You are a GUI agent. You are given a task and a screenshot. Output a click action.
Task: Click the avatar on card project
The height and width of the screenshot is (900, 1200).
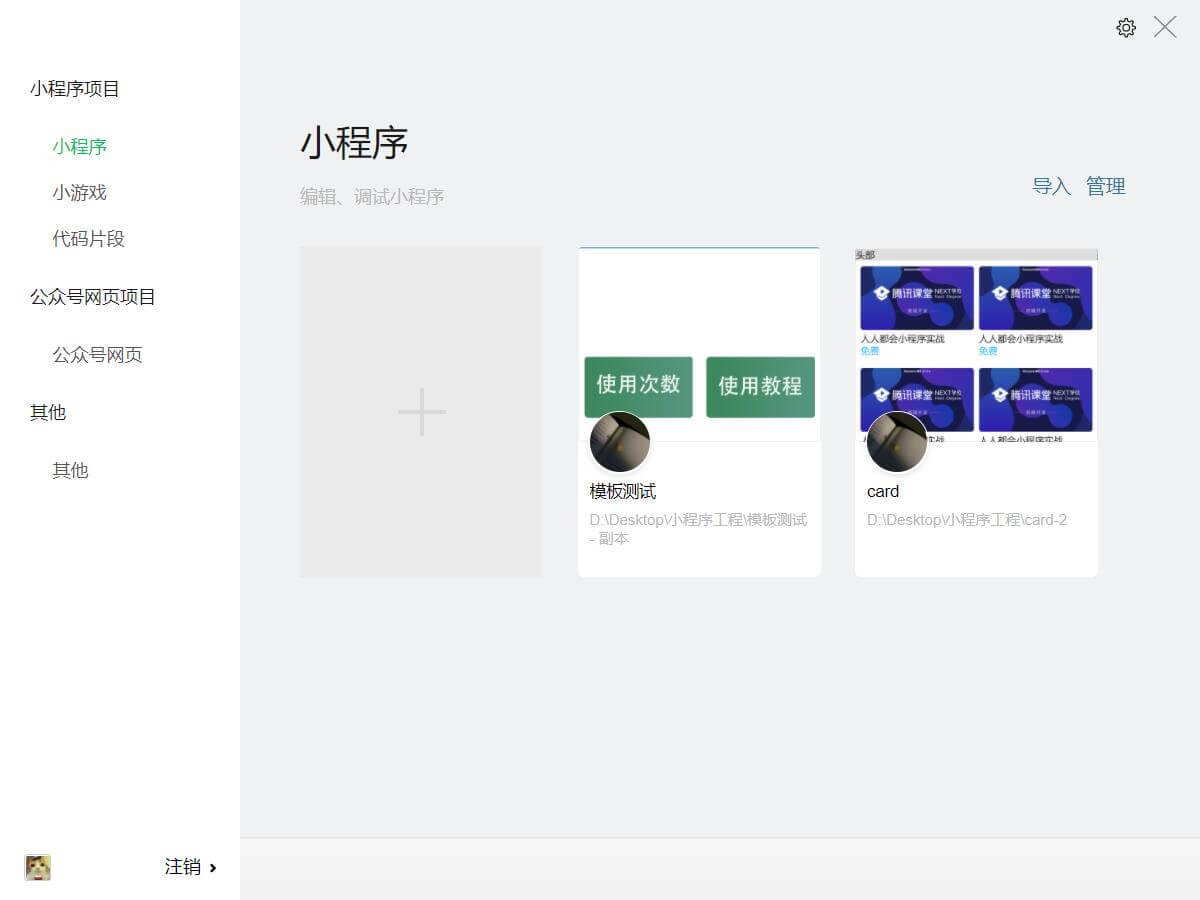896,442
